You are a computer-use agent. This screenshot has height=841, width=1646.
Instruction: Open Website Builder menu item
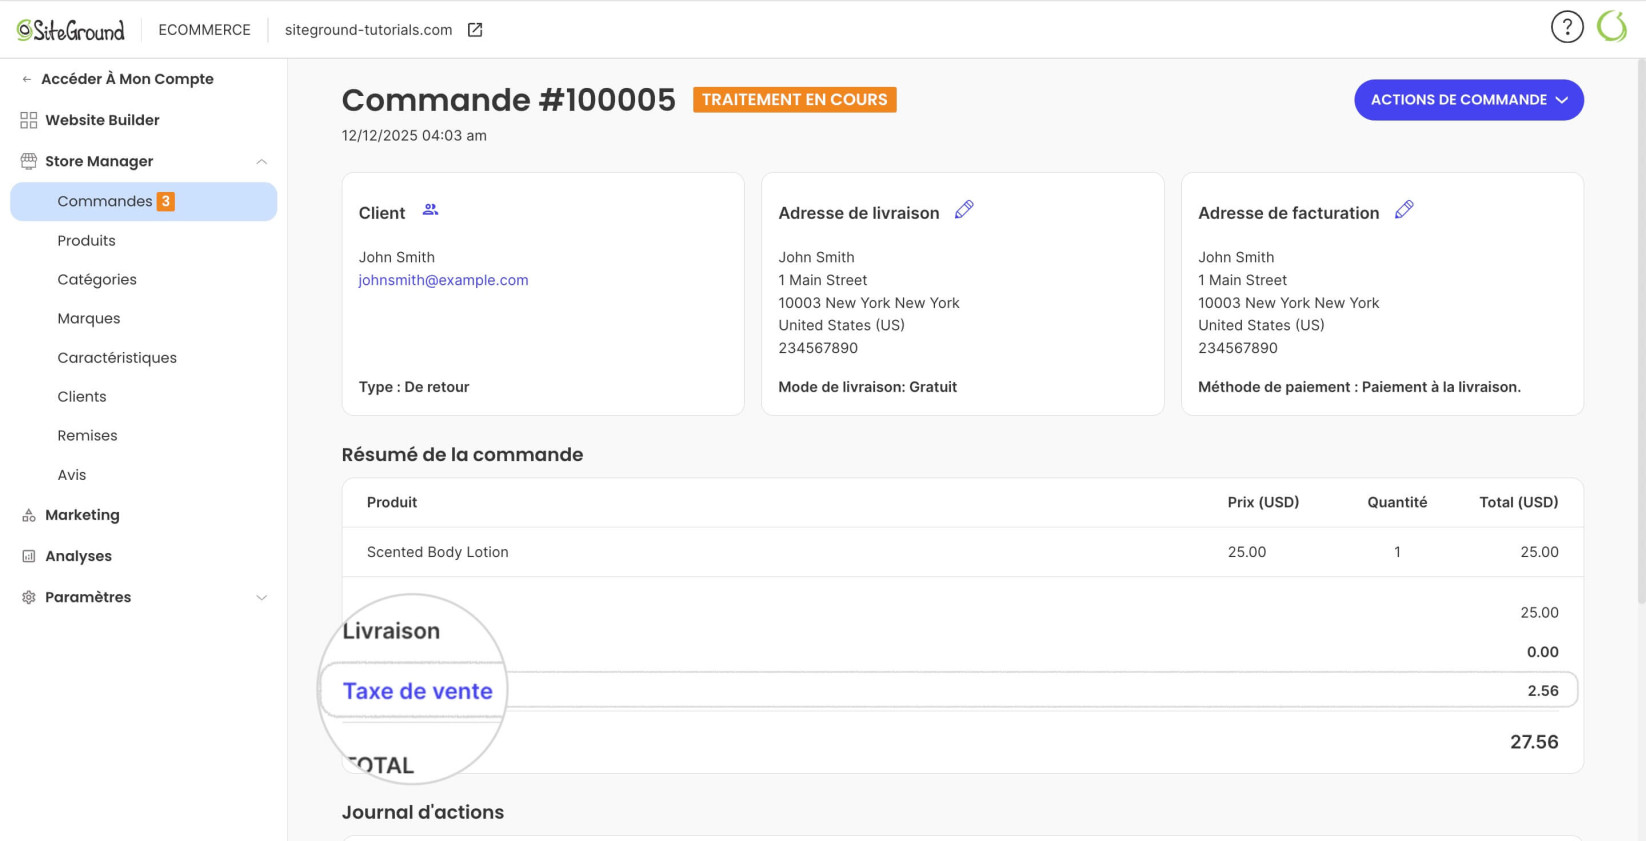pos(102,120)
